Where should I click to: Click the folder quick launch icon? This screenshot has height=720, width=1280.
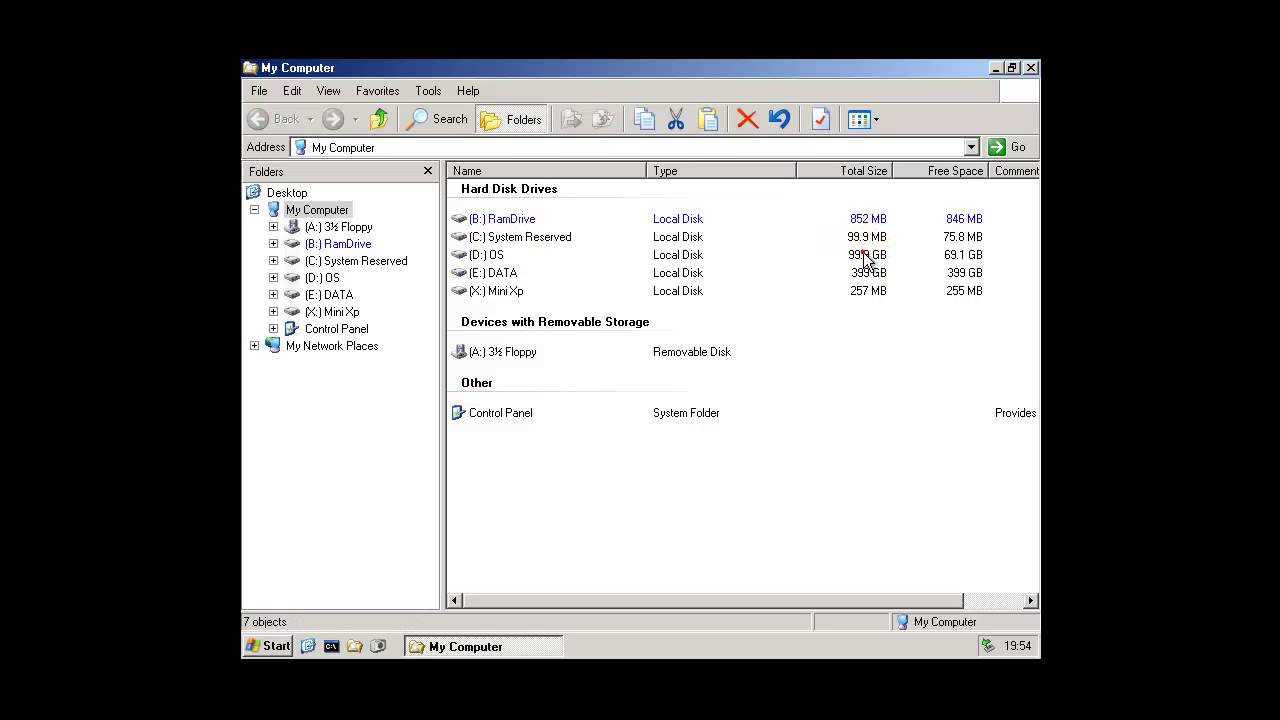pos(354,646)
